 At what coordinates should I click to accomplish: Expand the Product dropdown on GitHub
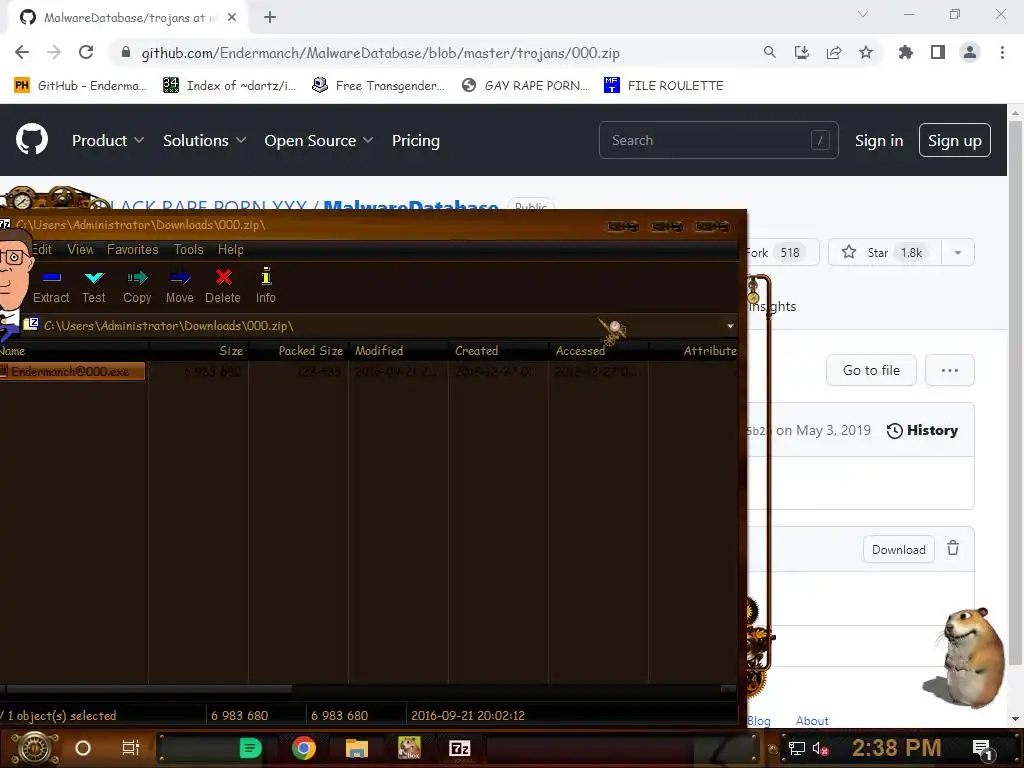(108, 140)
